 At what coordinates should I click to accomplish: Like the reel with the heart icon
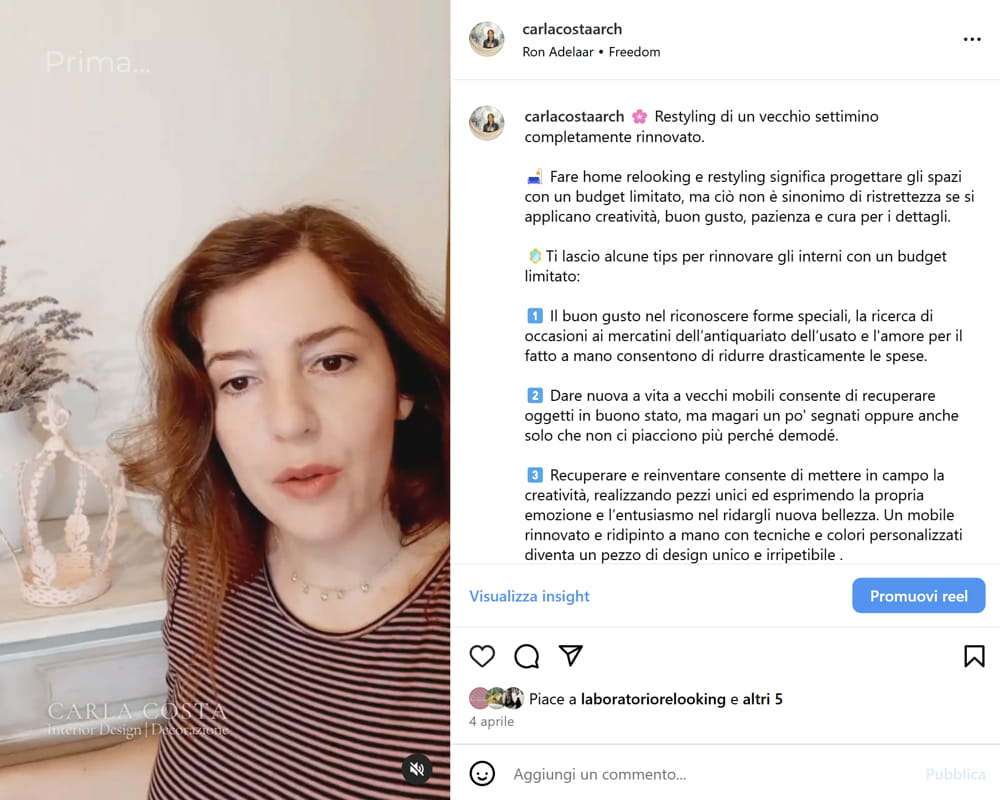coord(482,656)
